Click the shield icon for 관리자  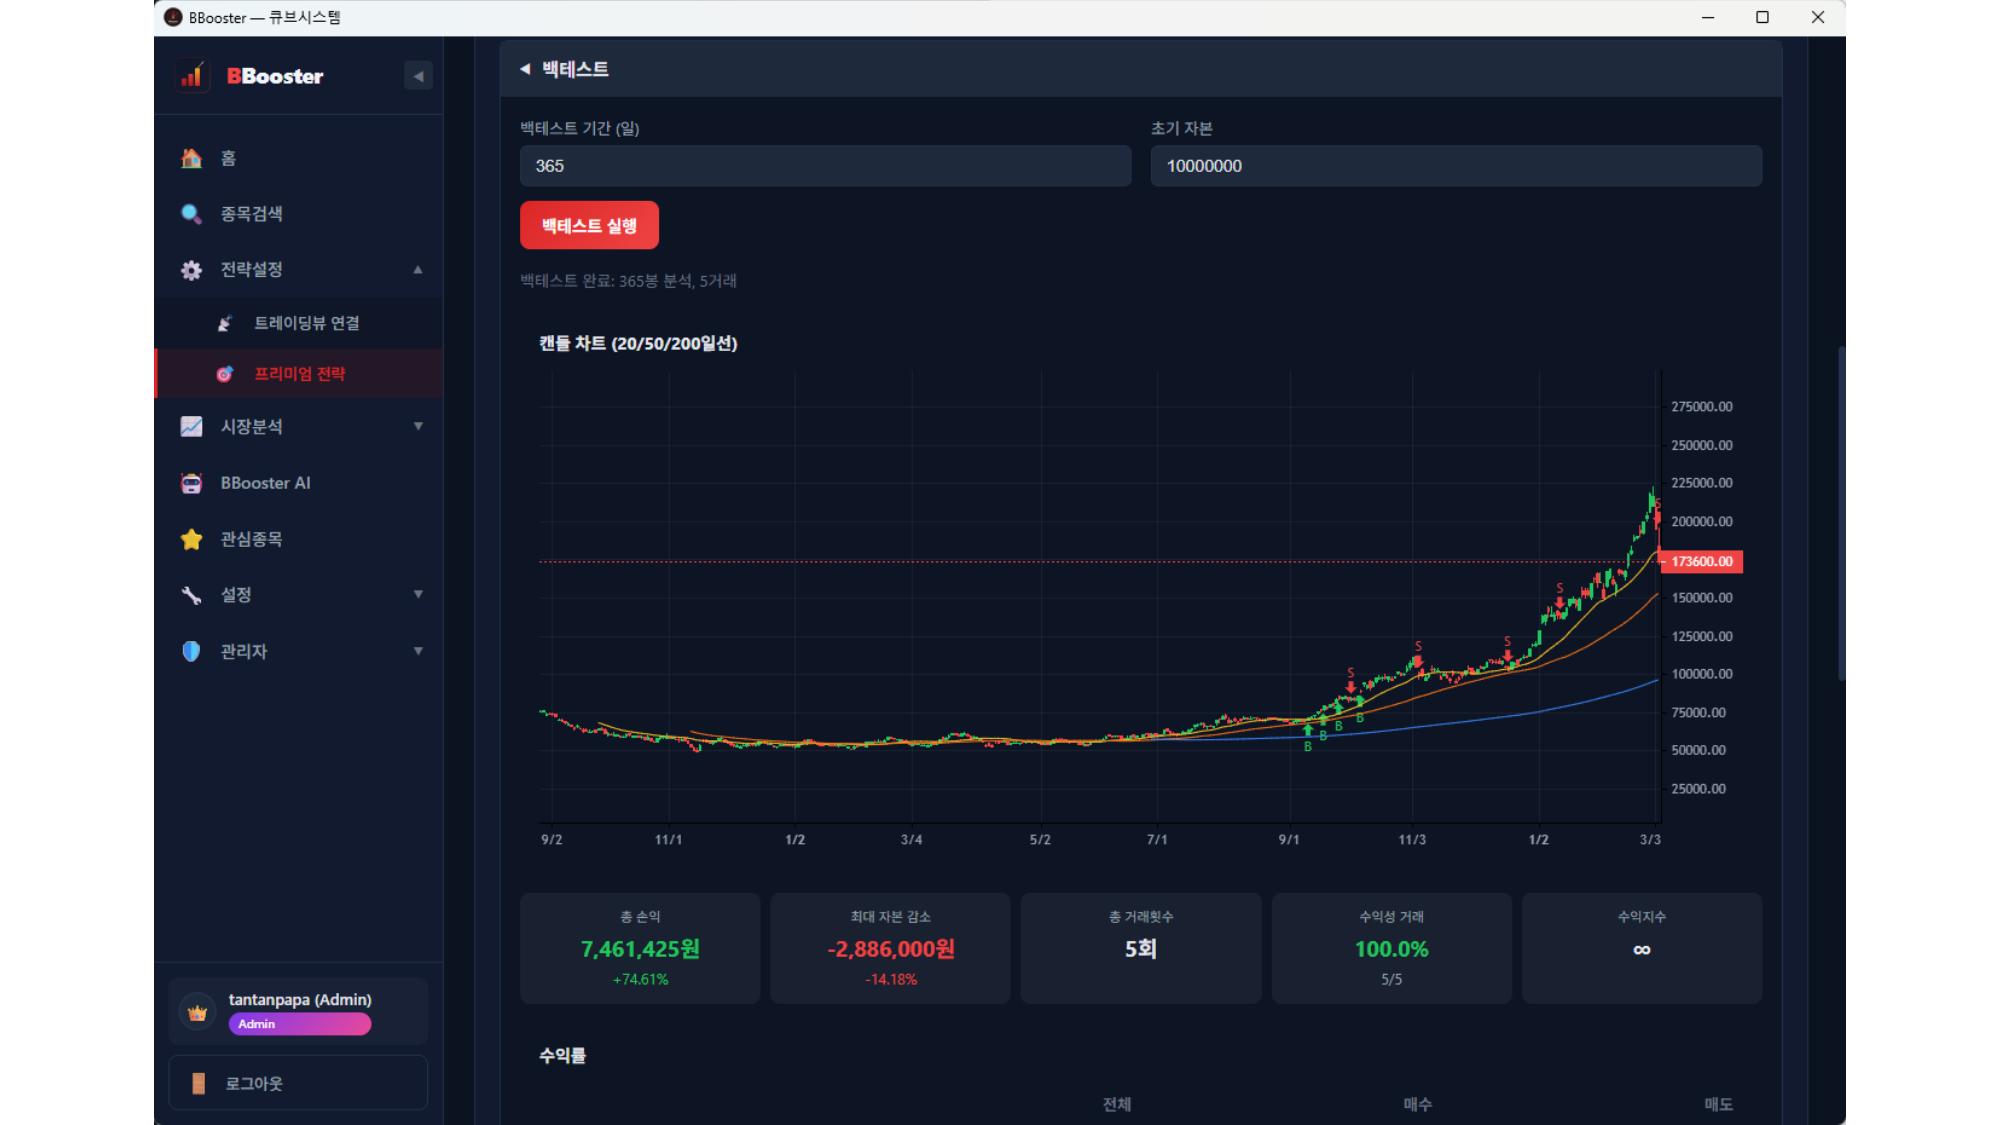tap(191, 651)
